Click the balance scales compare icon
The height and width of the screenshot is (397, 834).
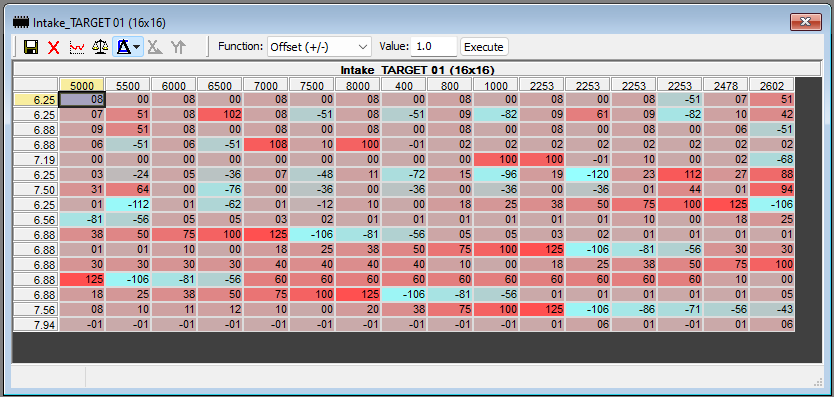[99, 47]
